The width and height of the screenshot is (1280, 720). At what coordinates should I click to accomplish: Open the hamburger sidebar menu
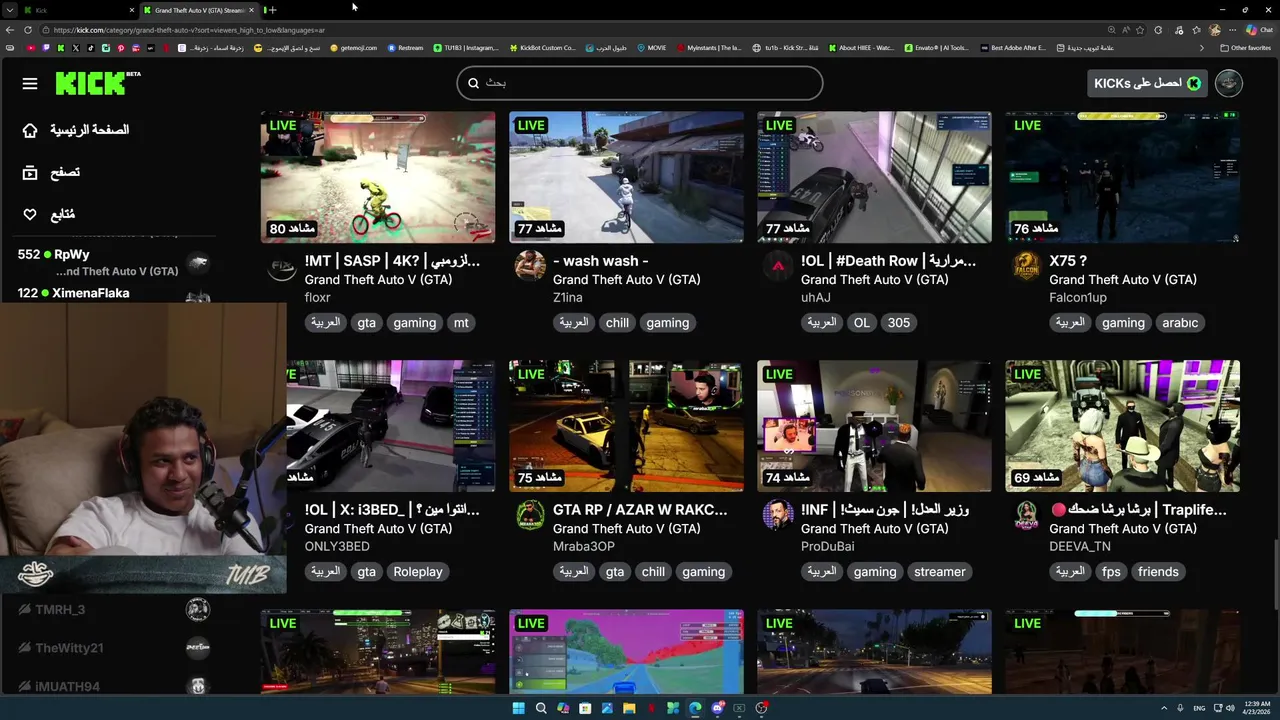(30, 83)
